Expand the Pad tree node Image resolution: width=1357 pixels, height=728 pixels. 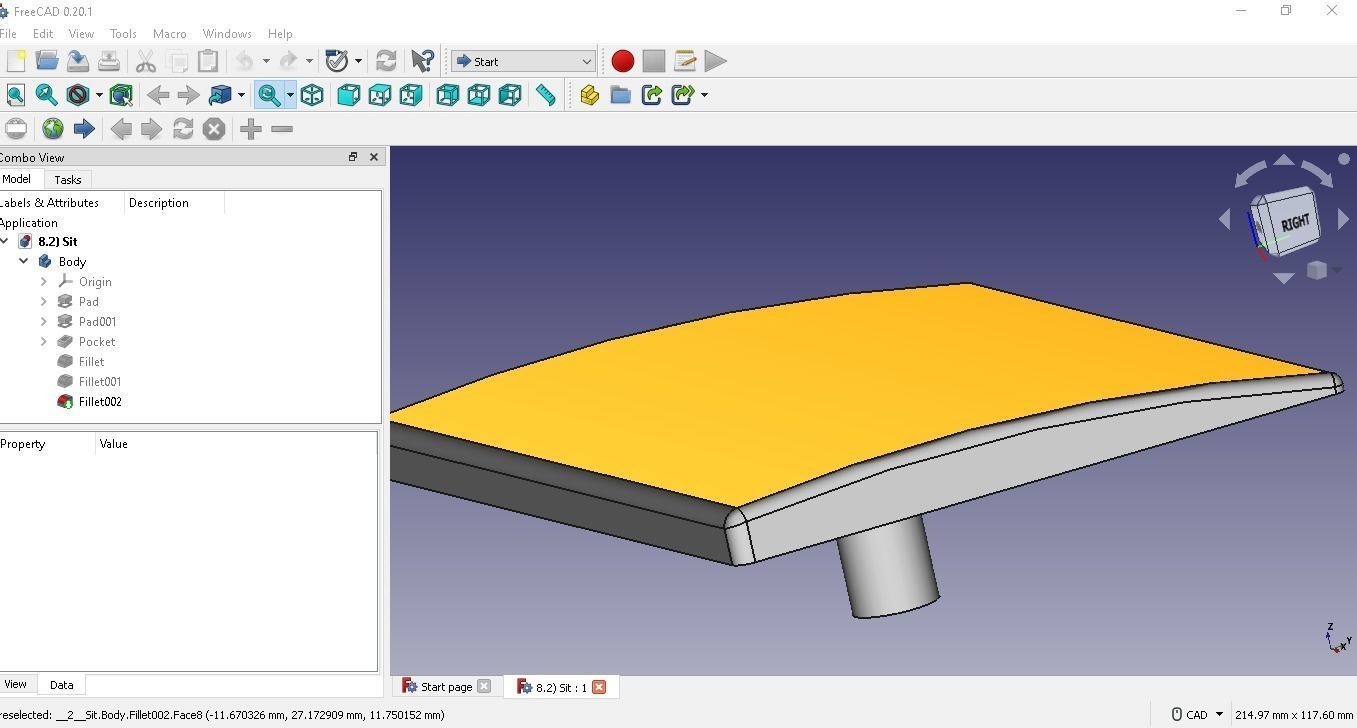pyautogui.click(x=44, y=301)
